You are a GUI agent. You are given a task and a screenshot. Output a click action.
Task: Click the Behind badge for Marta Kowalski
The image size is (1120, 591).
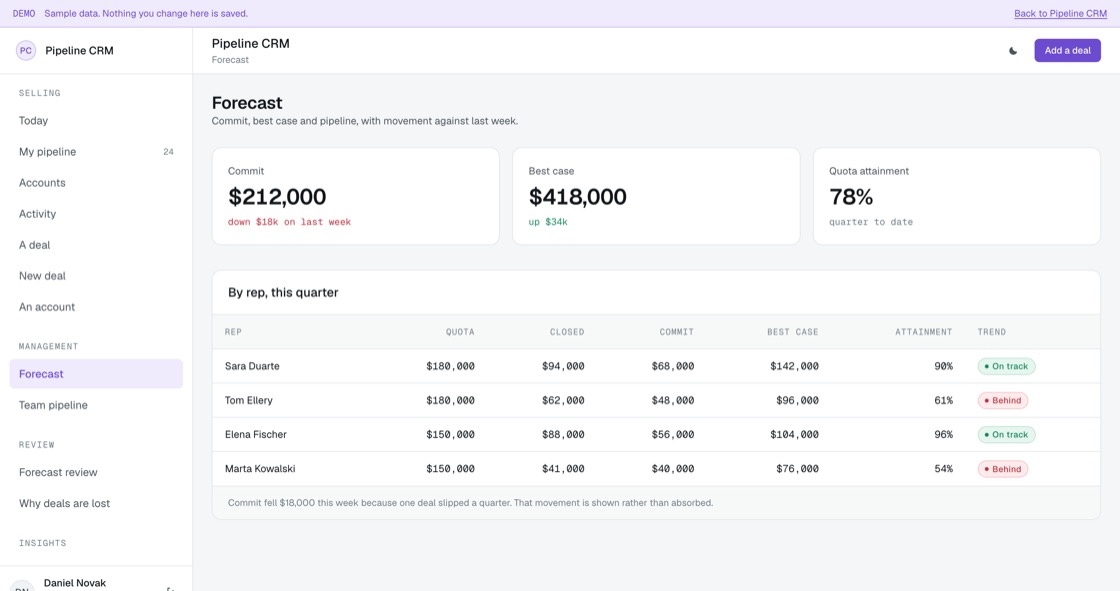(x=1002, y=469)
